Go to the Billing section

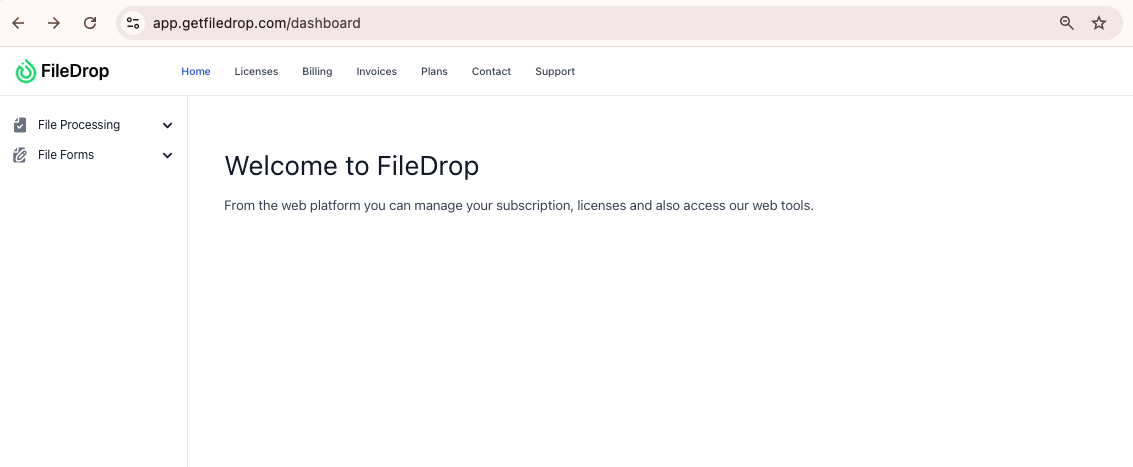tap(317, 72)
